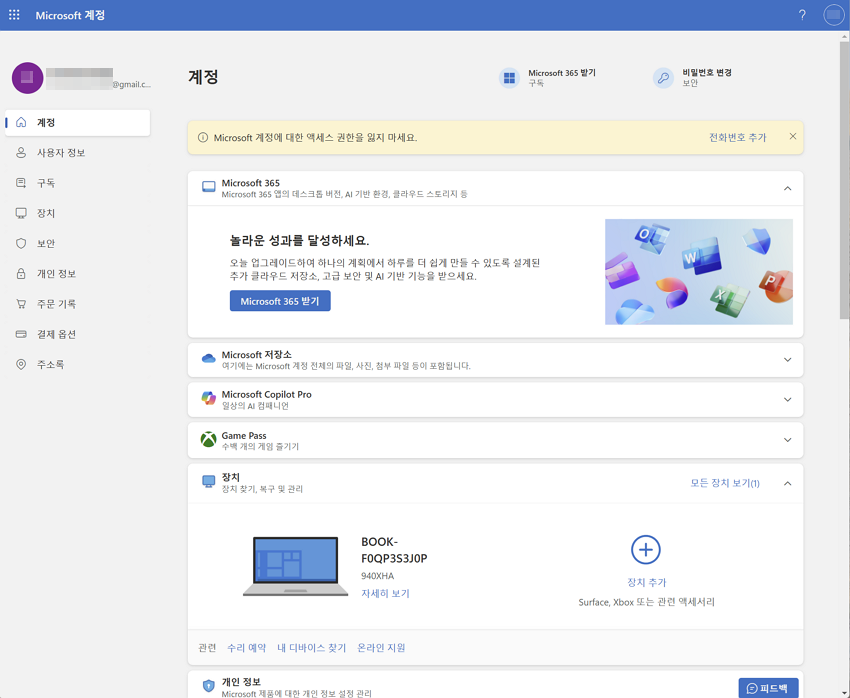Viewport: 850px width, 698px height.
Task: Open the 전화번호 추가 link
Action: (x=739, y=136)
